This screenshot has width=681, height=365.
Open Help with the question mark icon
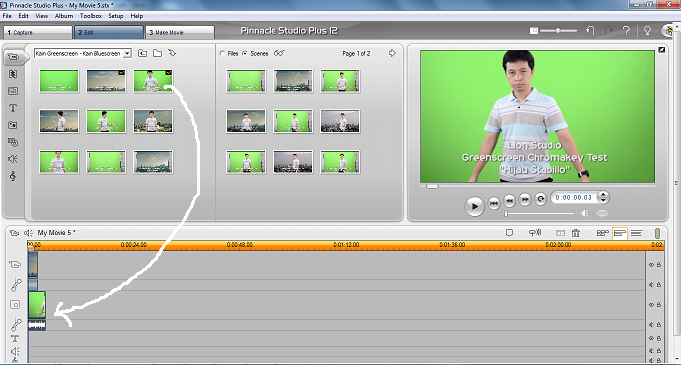click(626, 31)
